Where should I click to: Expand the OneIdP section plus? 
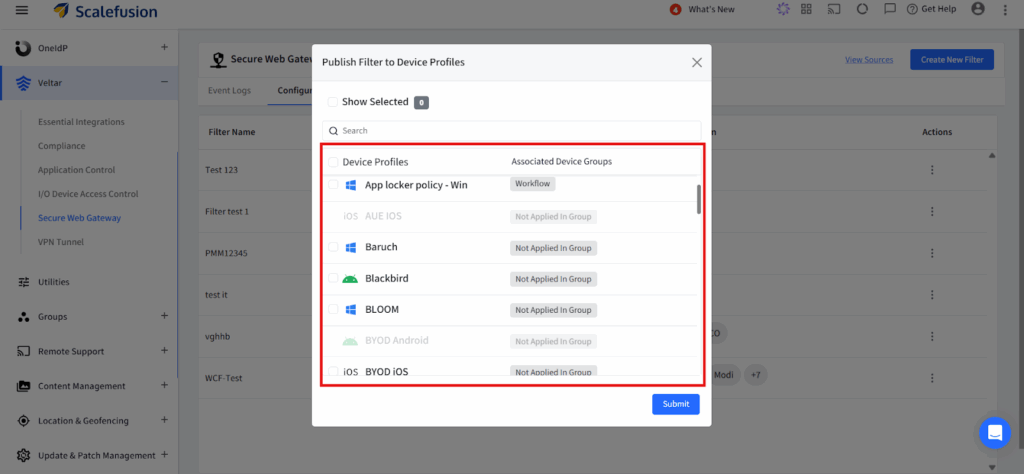(165, 47)
